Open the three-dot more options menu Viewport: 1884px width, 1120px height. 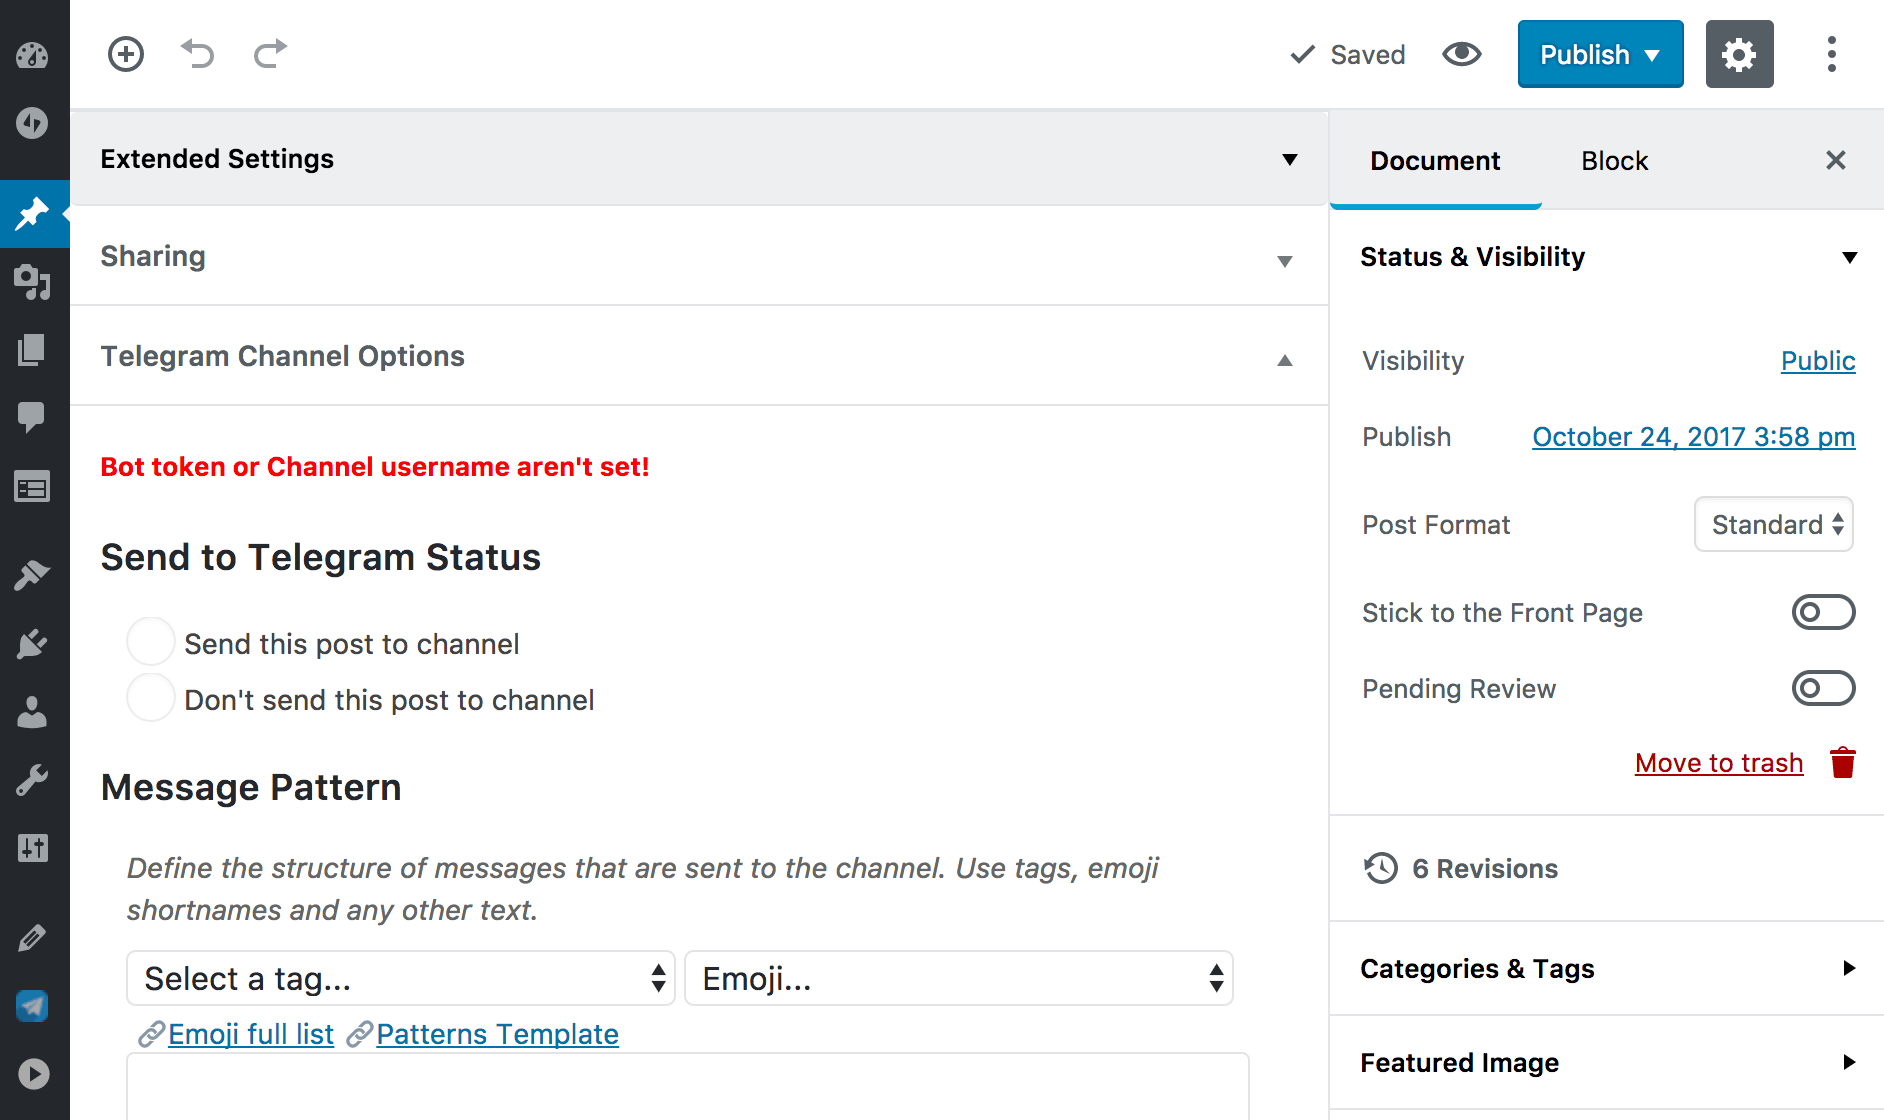(1831, 54)
